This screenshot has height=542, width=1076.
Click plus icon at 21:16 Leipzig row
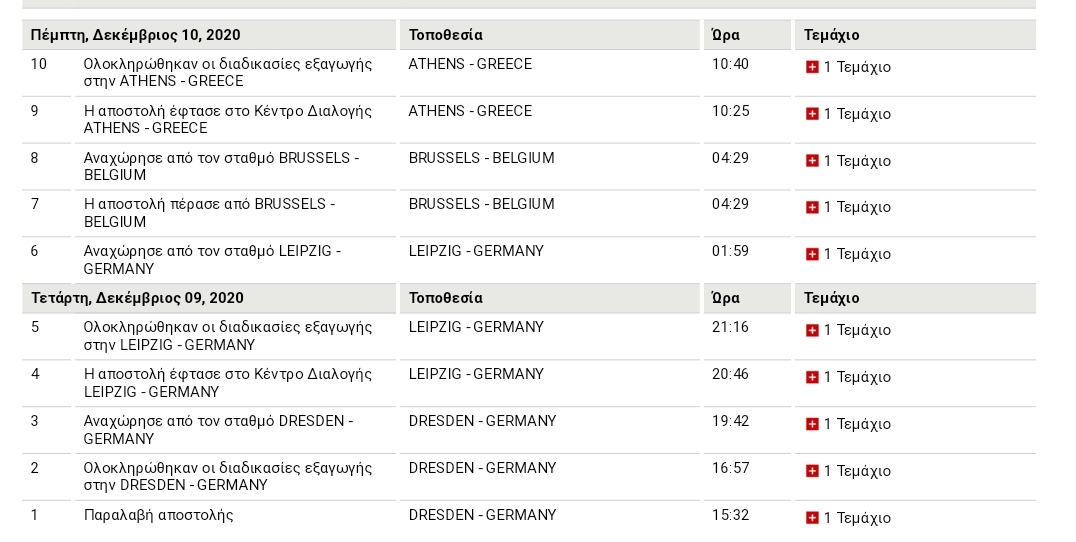[812, 330]
